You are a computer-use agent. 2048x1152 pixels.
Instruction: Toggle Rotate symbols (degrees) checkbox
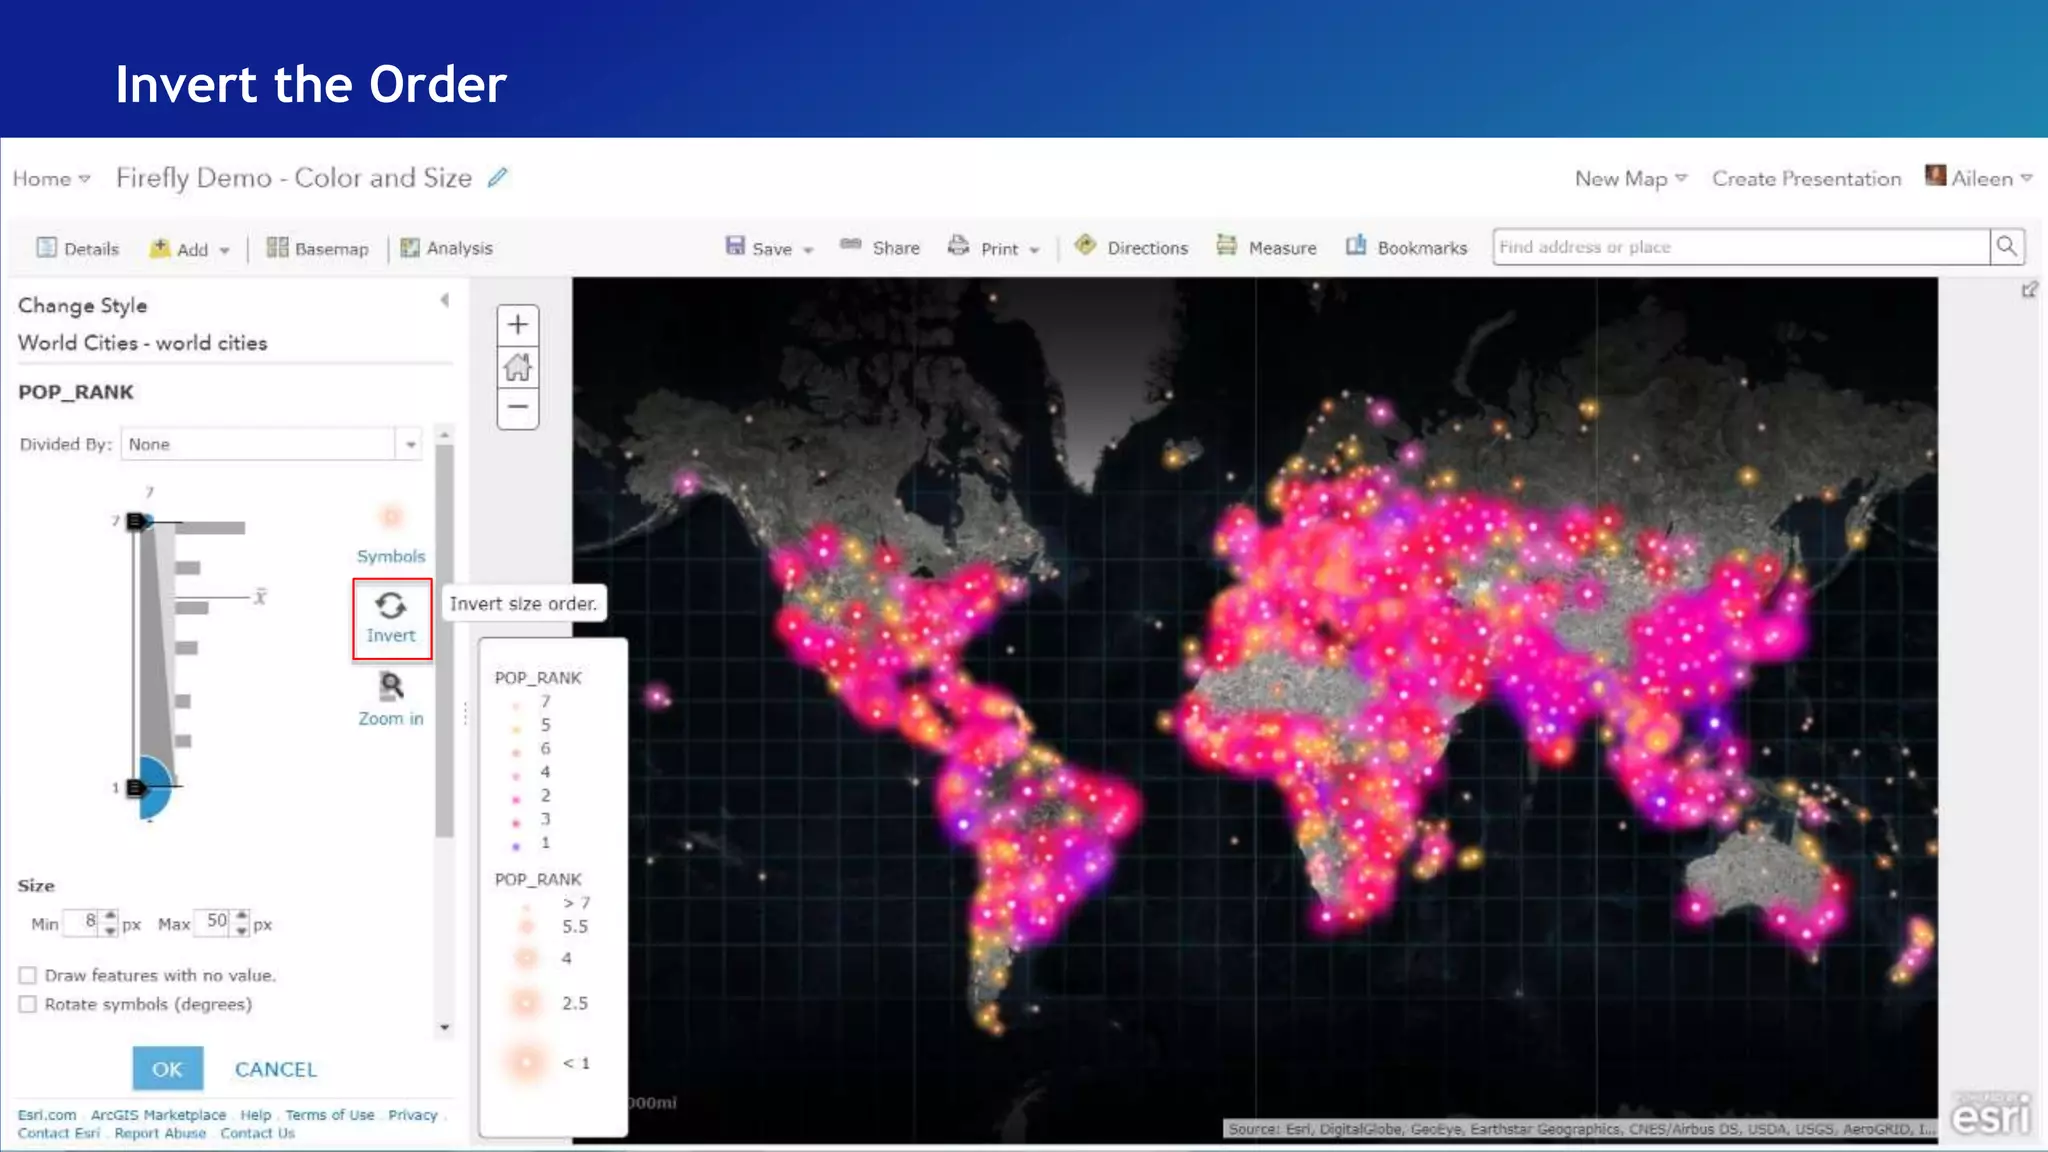[28, 1004]
